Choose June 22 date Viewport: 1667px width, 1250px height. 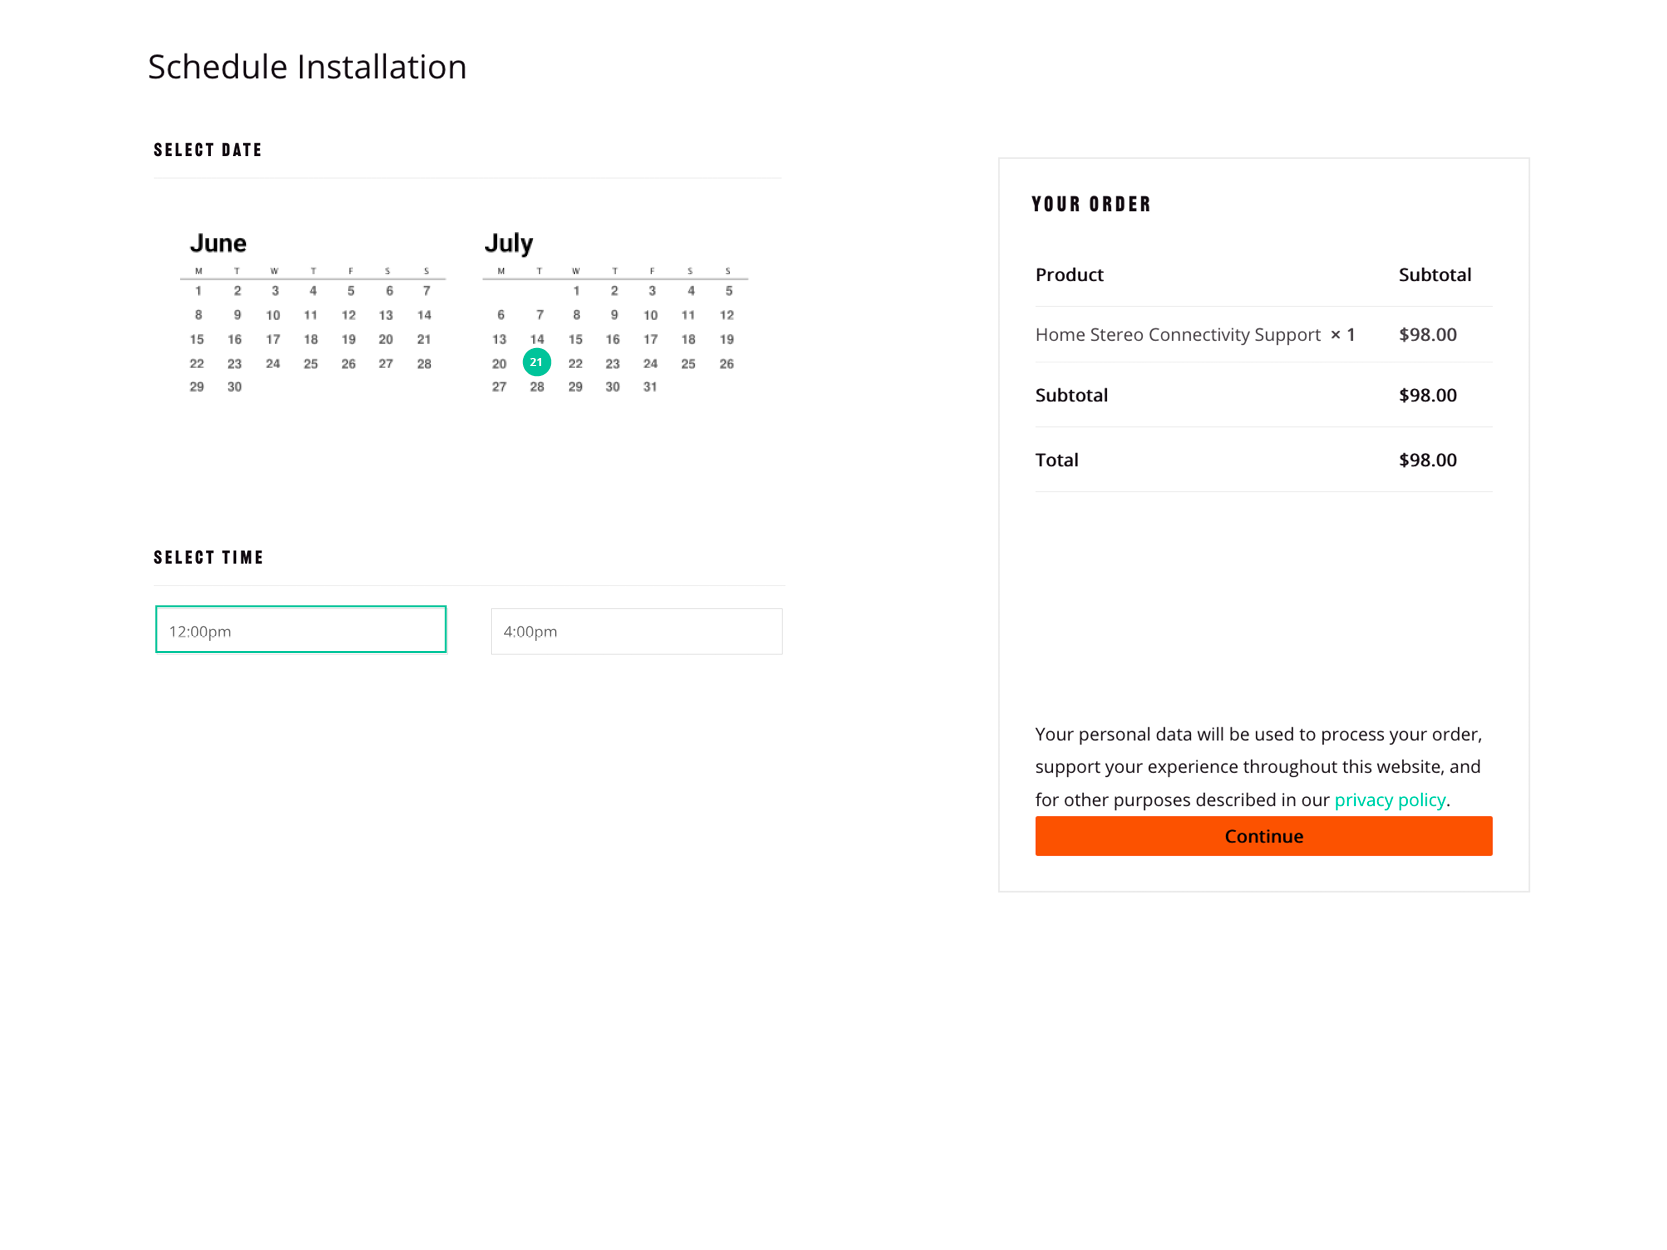pyautogui.click(x=197, y=364)
